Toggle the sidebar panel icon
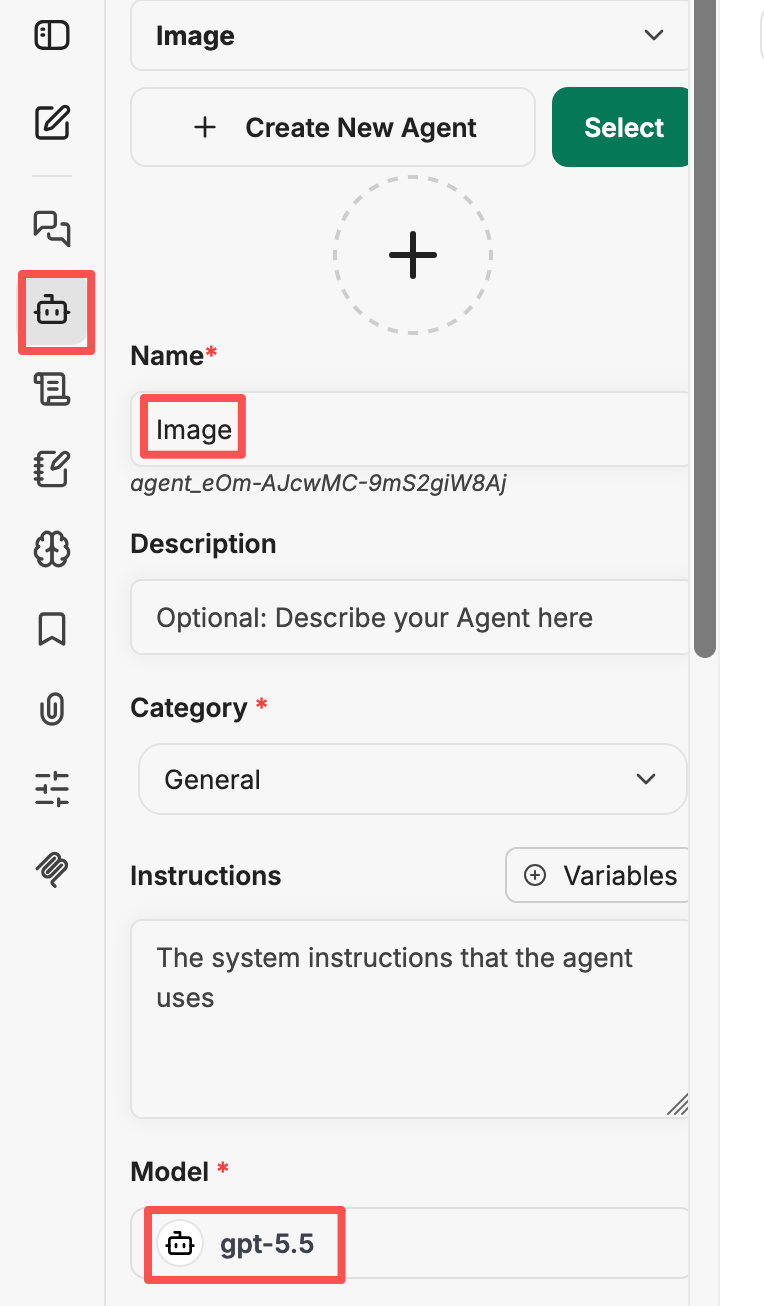 [52, 37]
